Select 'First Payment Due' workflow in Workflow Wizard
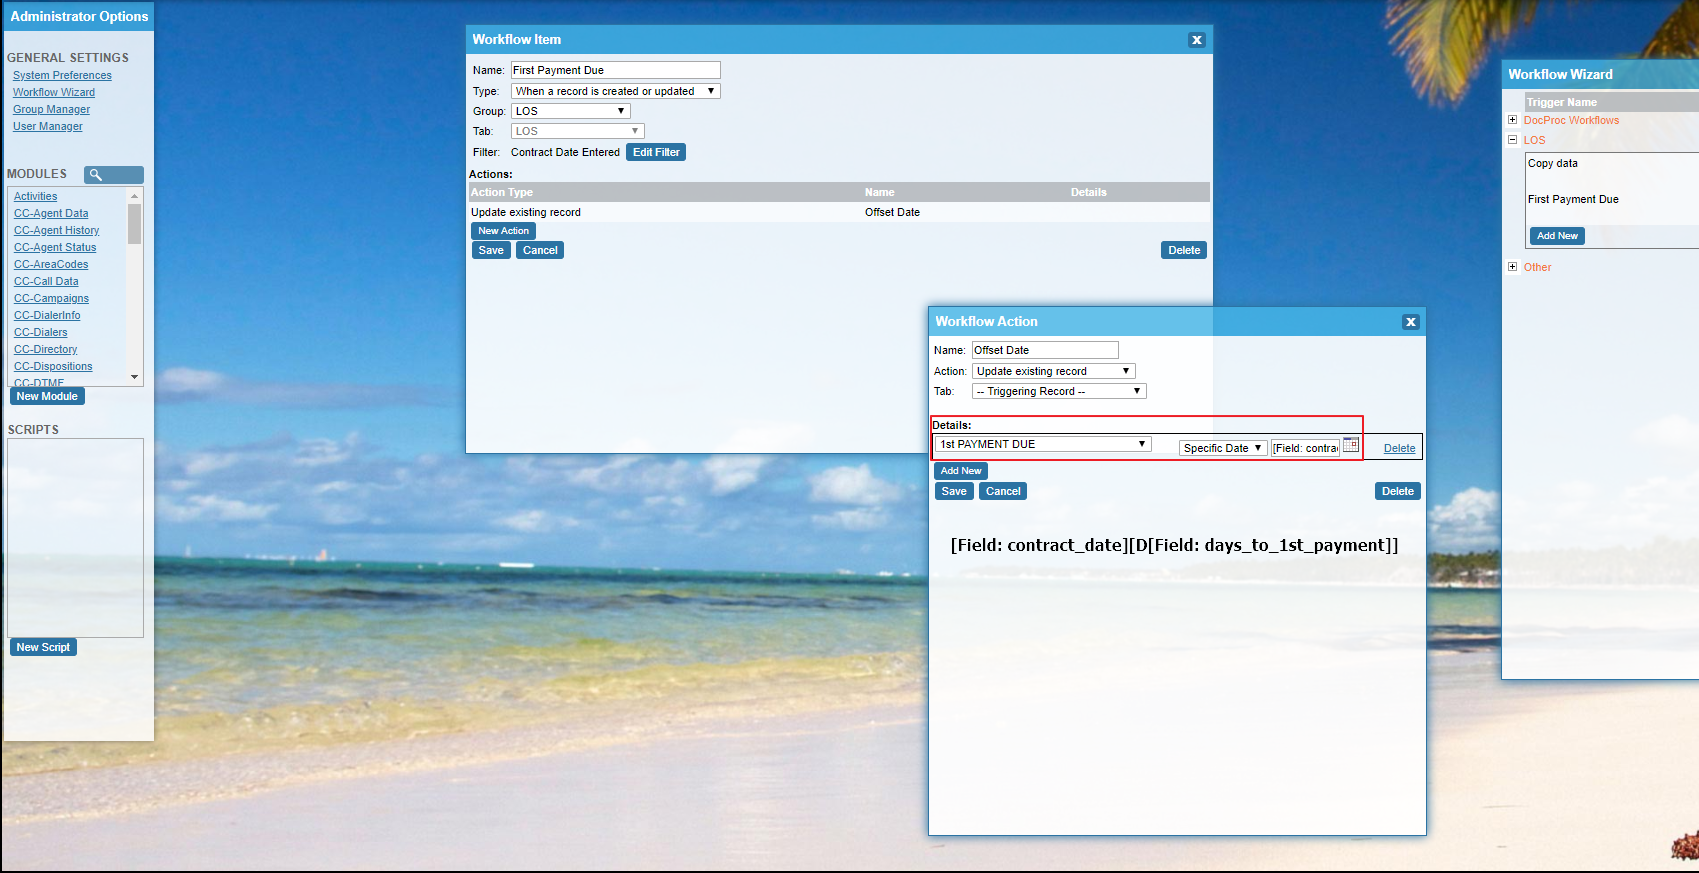The width and height of the screenshot is (1699, 873). pyautogui.click(x=1573, y=199)
